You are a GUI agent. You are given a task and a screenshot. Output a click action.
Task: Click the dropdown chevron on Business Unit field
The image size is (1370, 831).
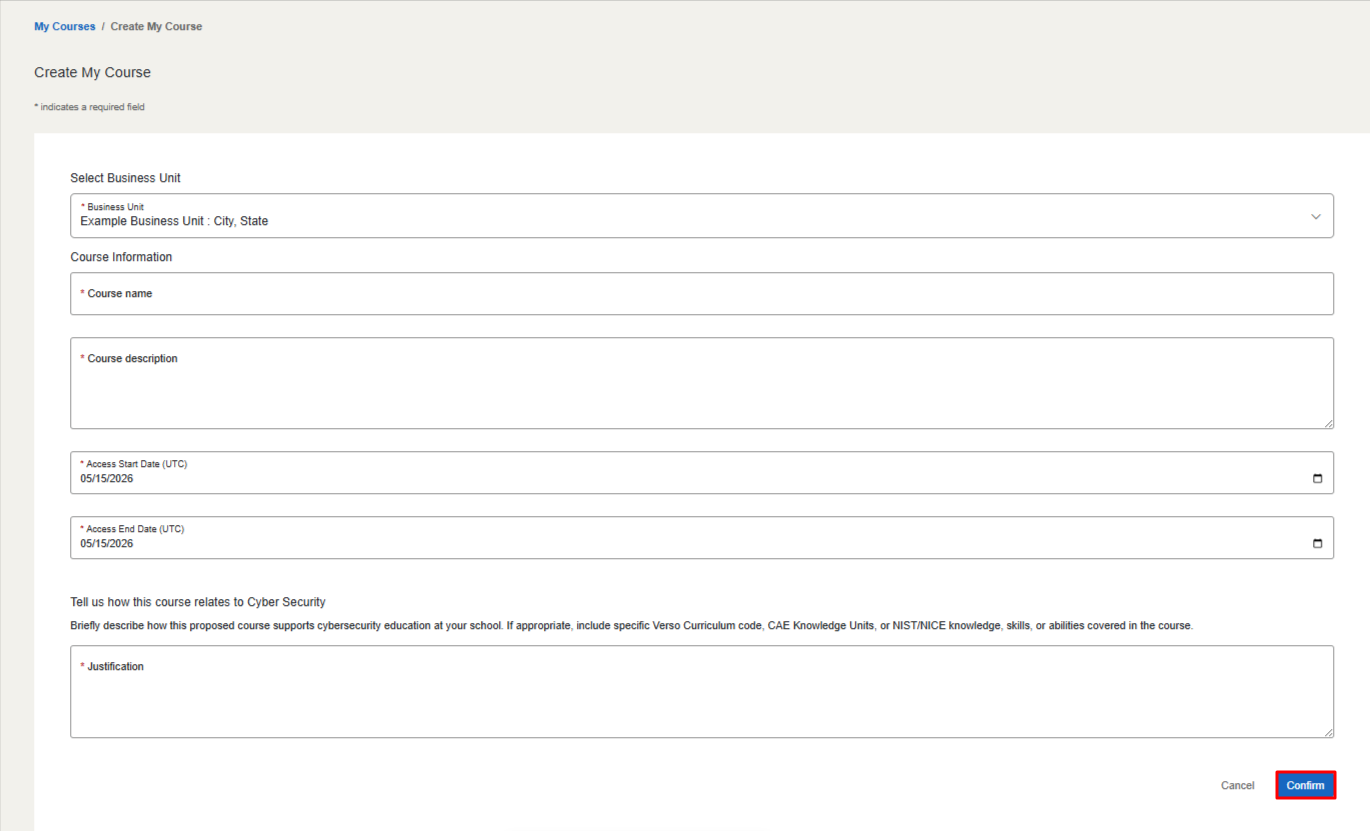pyautogui.click(x=1316, y=216)
